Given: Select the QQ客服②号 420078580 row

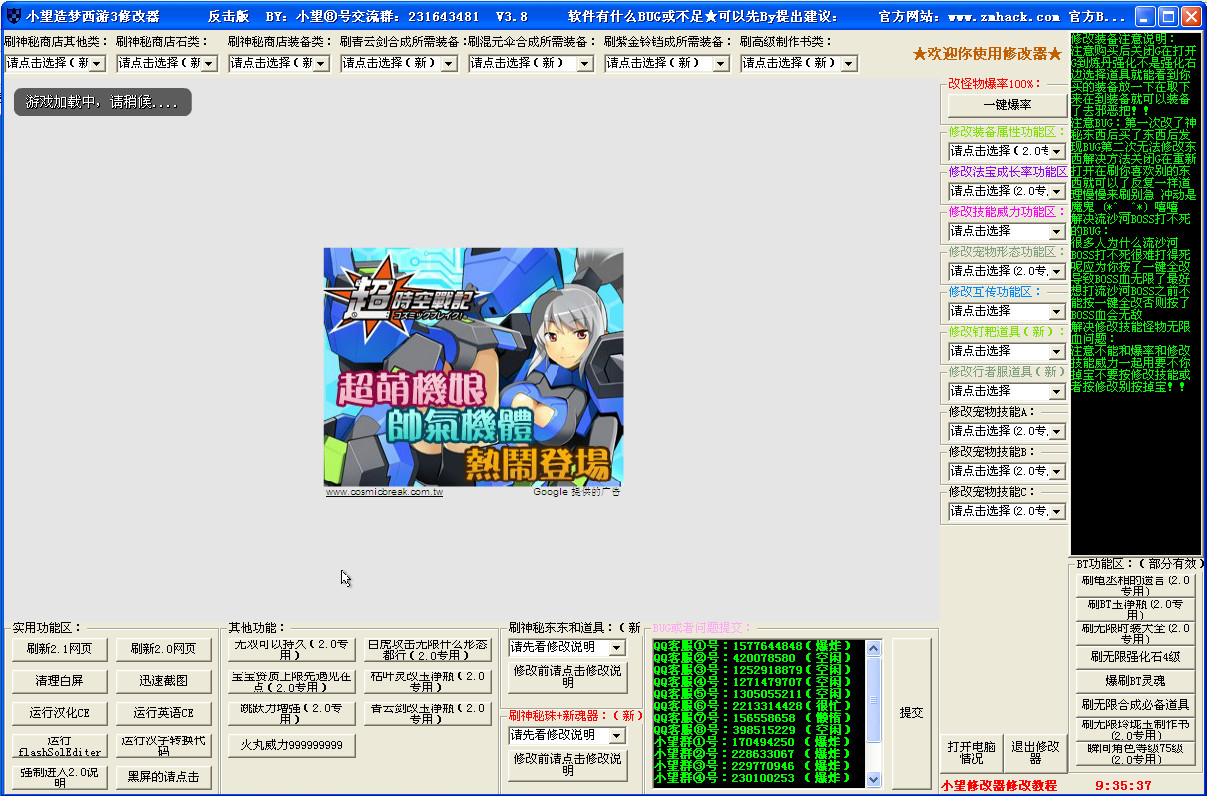Looking at the screenshot, I should click(x=752, y=658).
